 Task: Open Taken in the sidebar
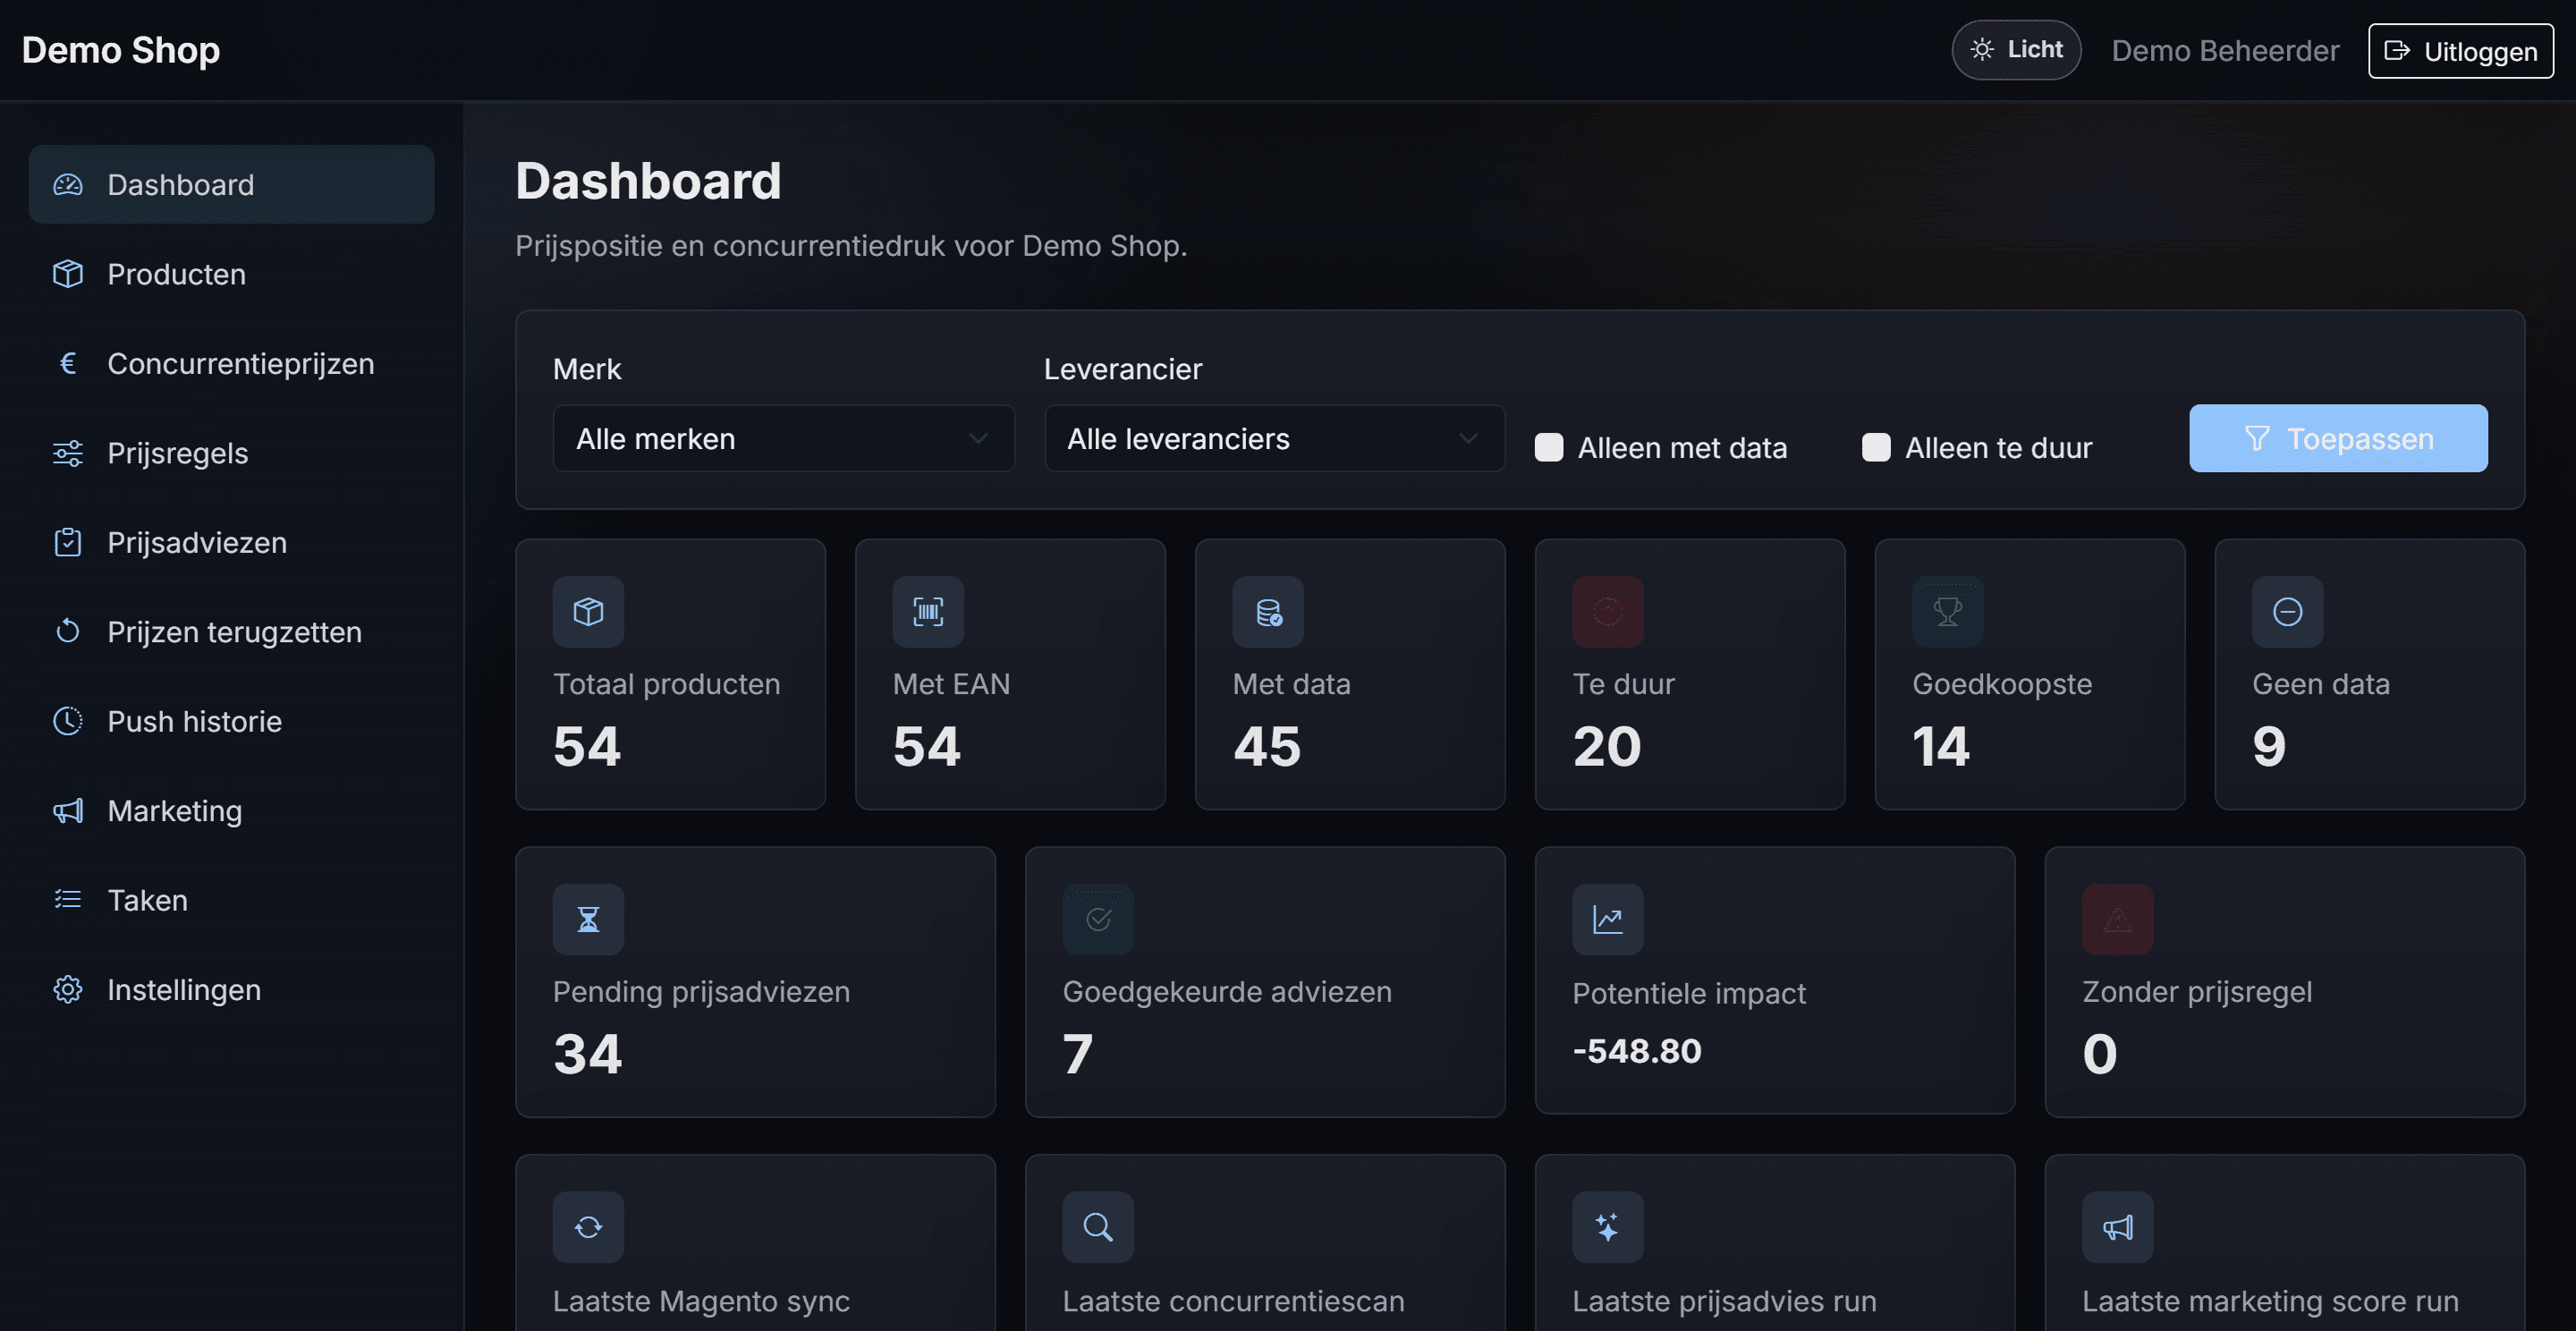(x=231, y=899)
